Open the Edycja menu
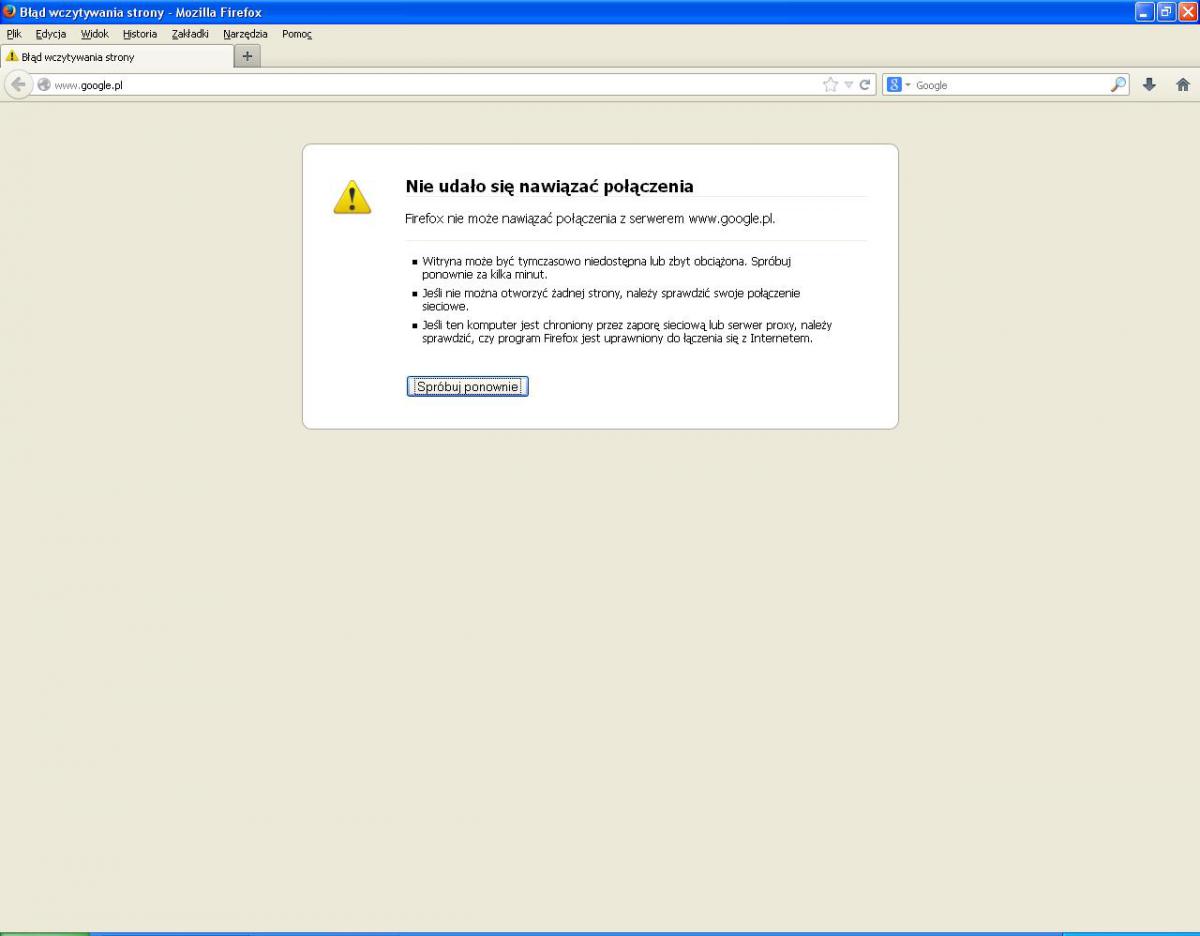The width and height of the screenshot is (1200, 936). (51, 34)
